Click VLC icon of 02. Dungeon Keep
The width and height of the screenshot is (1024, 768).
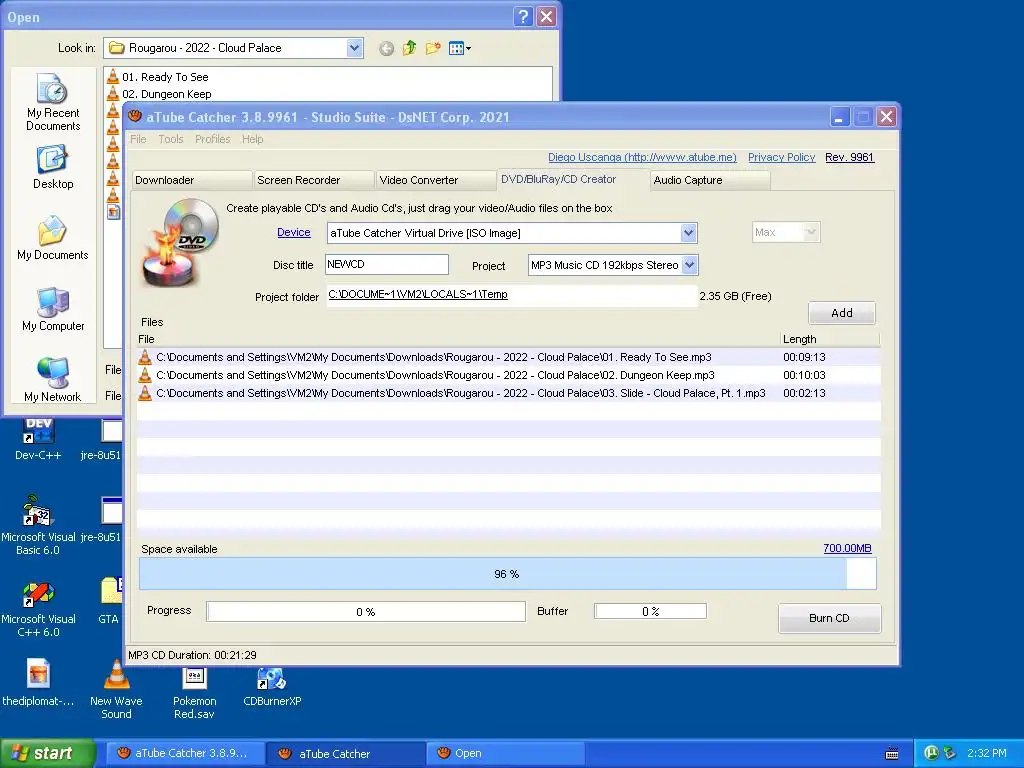click(113, 93)
